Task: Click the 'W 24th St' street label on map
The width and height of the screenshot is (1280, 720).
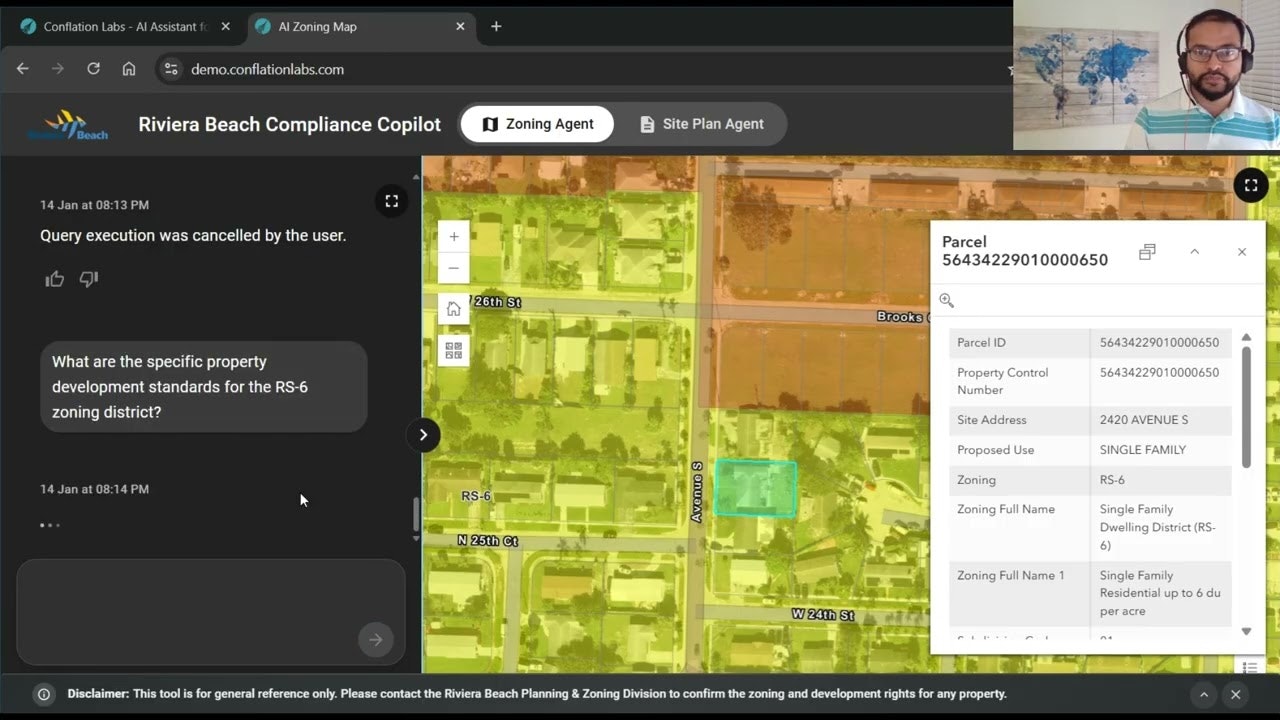Action: coord(823,614)
